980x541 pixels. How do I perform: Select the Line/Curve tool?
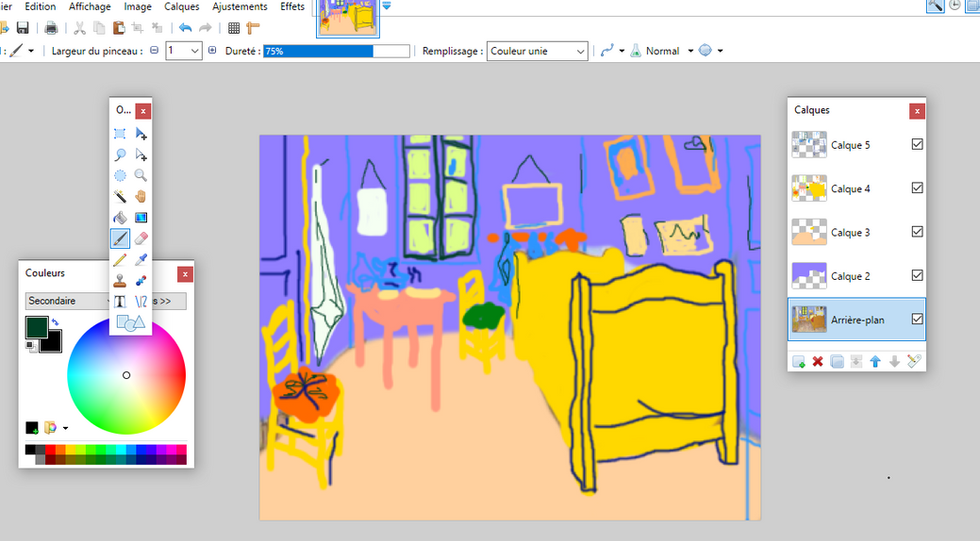(141, 302)
